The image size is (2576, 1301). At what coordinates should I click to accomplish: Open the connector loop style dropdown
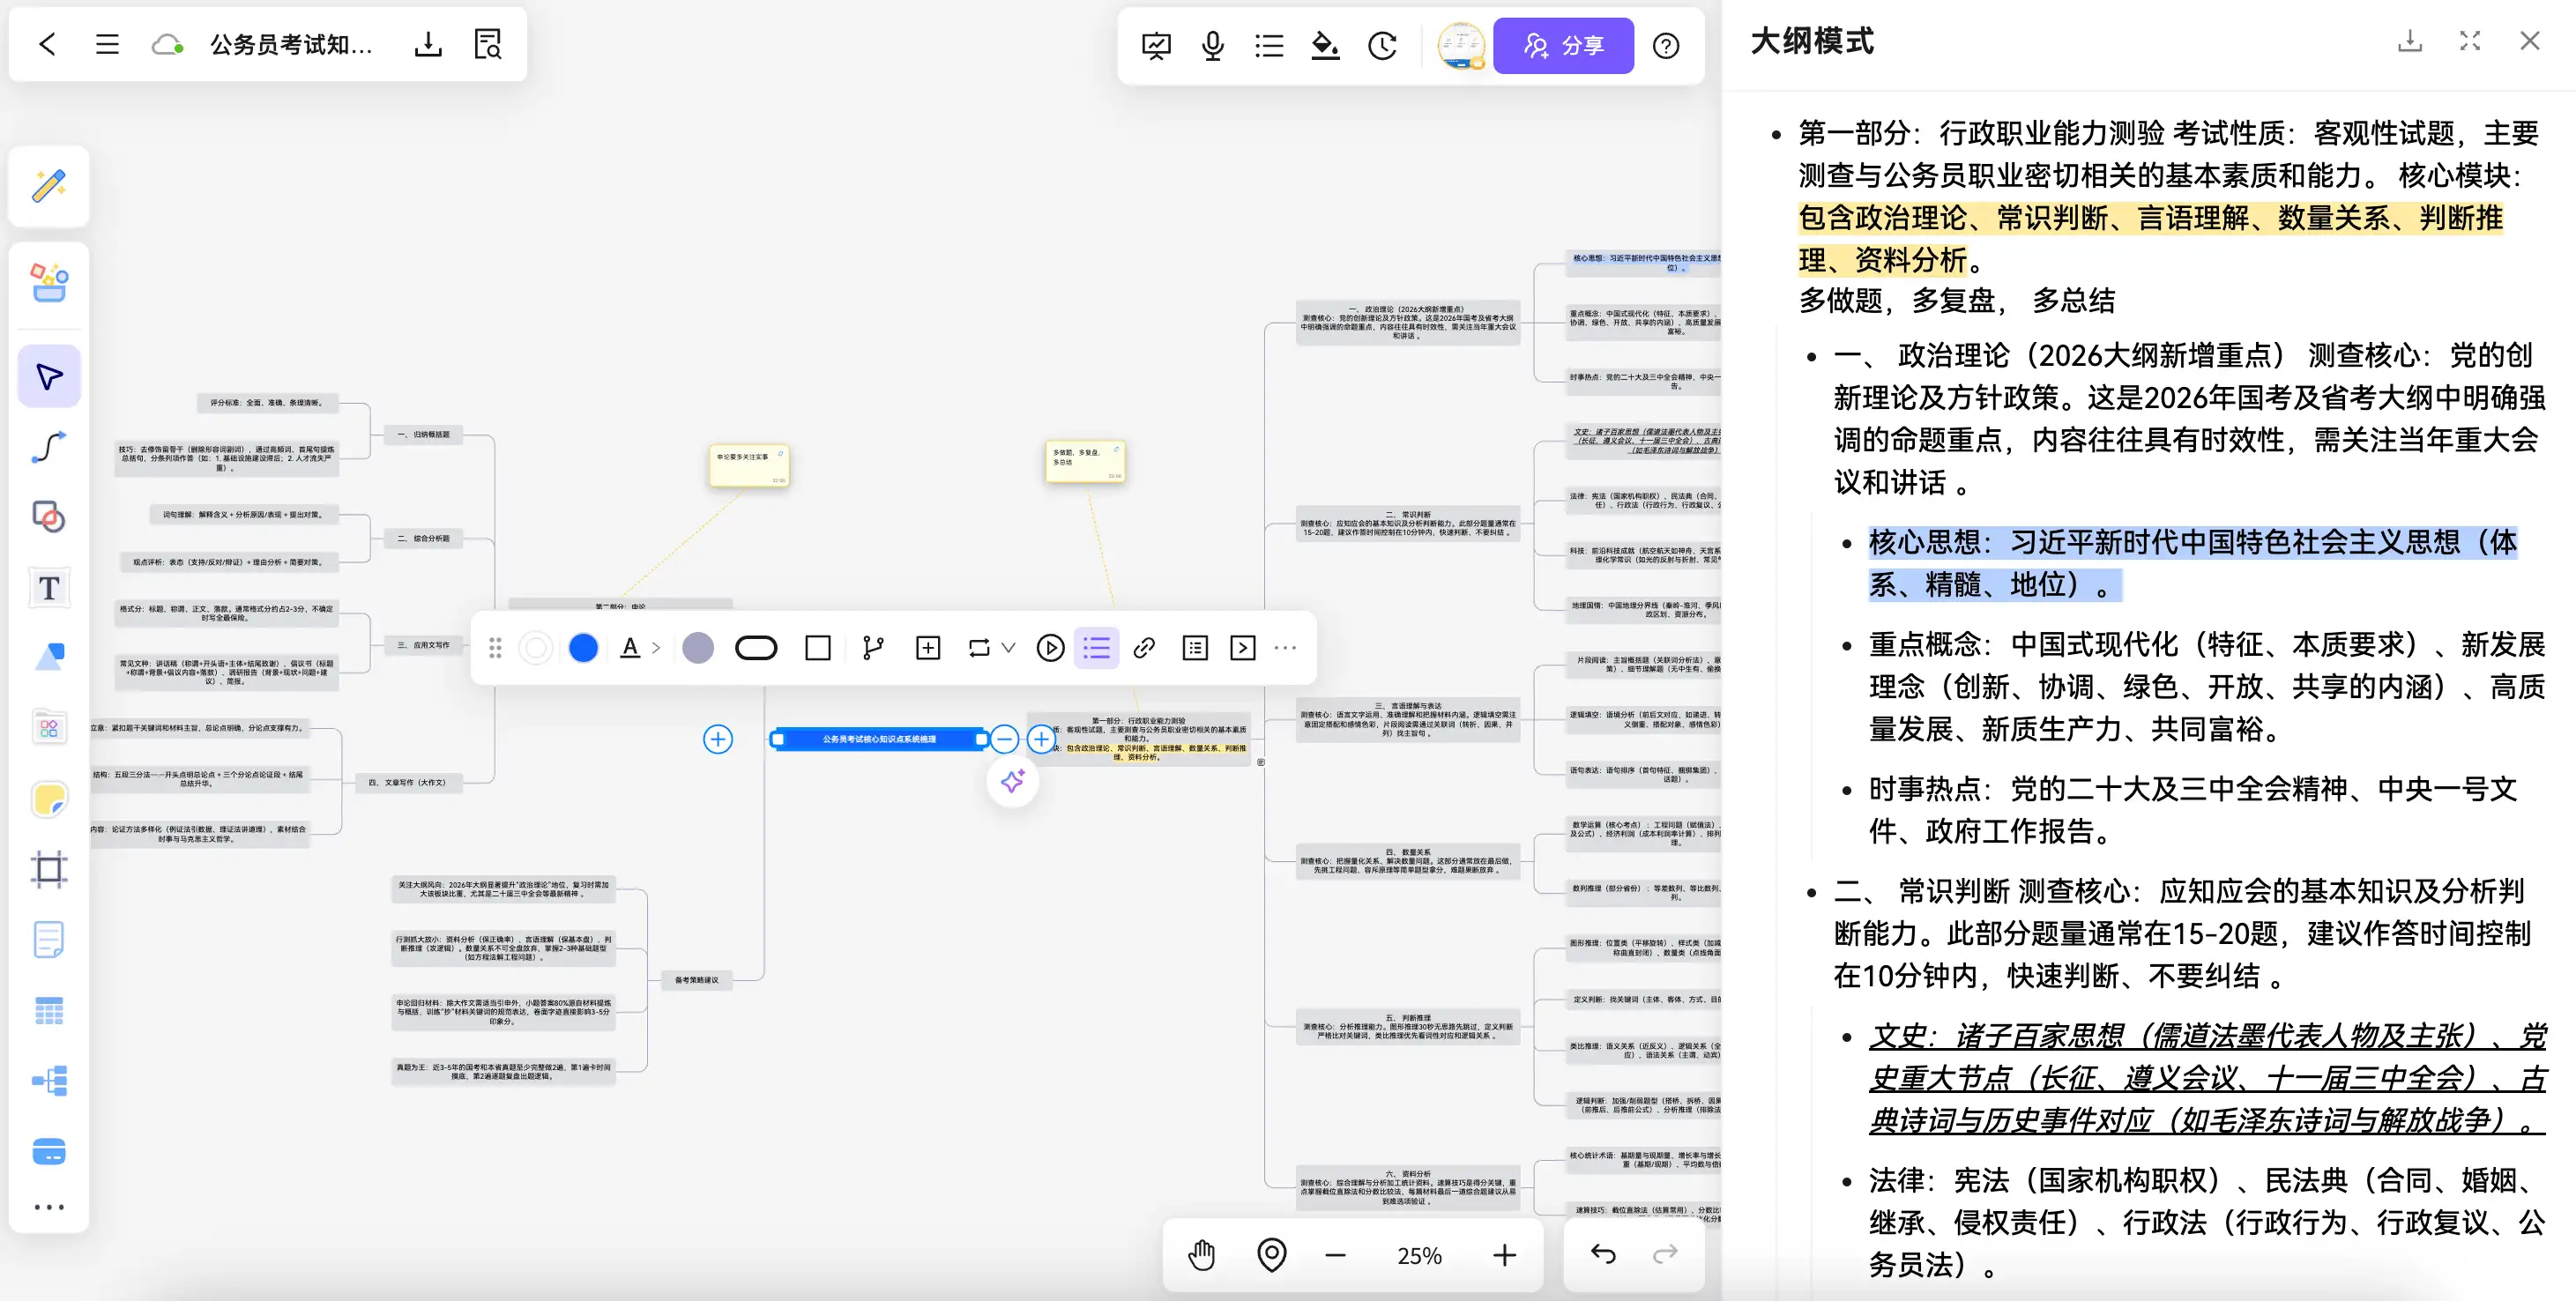click(1011, 647)
